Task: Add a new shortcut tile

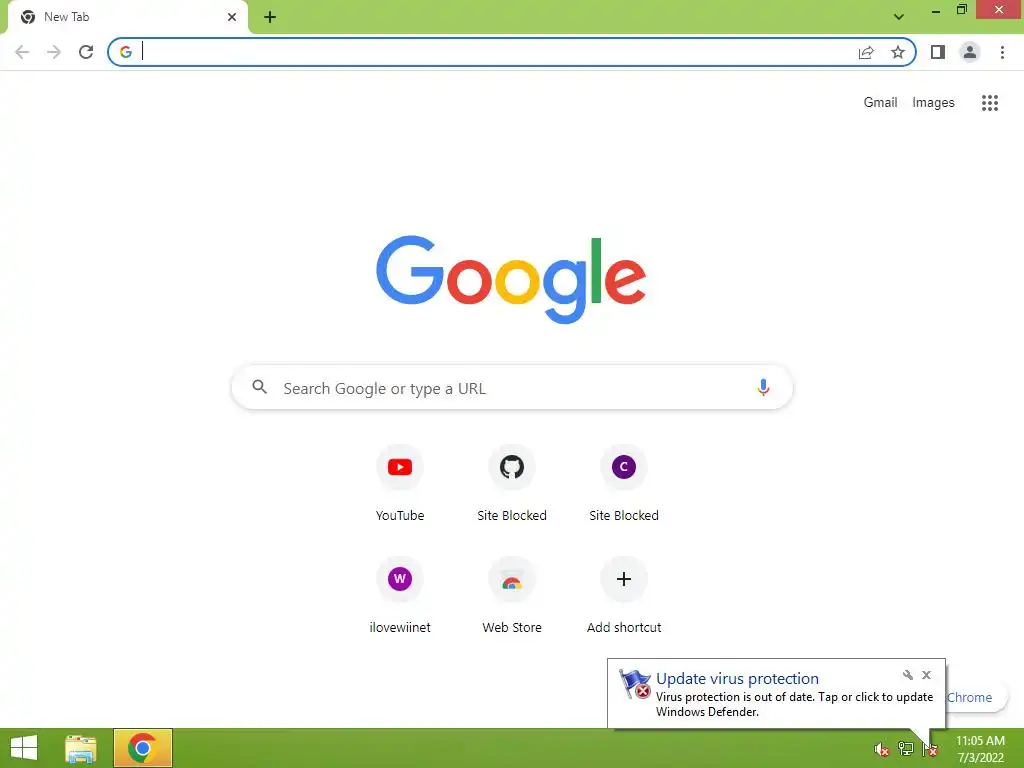Action: click(x=624, y=595)
